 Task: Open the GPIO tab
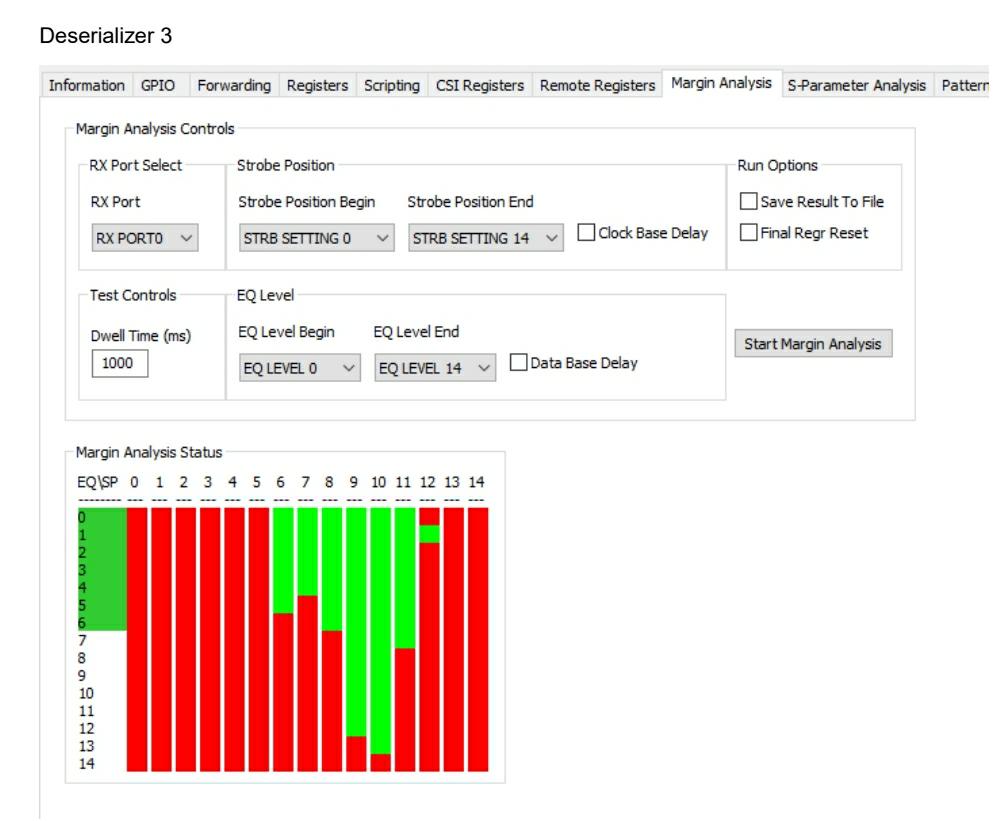coord(158,85)
